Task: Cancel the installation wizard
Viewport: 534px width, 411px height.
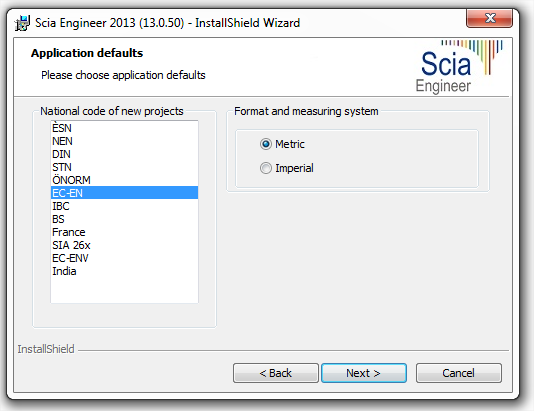Action: pyautogui.click(x=458, y=373)
